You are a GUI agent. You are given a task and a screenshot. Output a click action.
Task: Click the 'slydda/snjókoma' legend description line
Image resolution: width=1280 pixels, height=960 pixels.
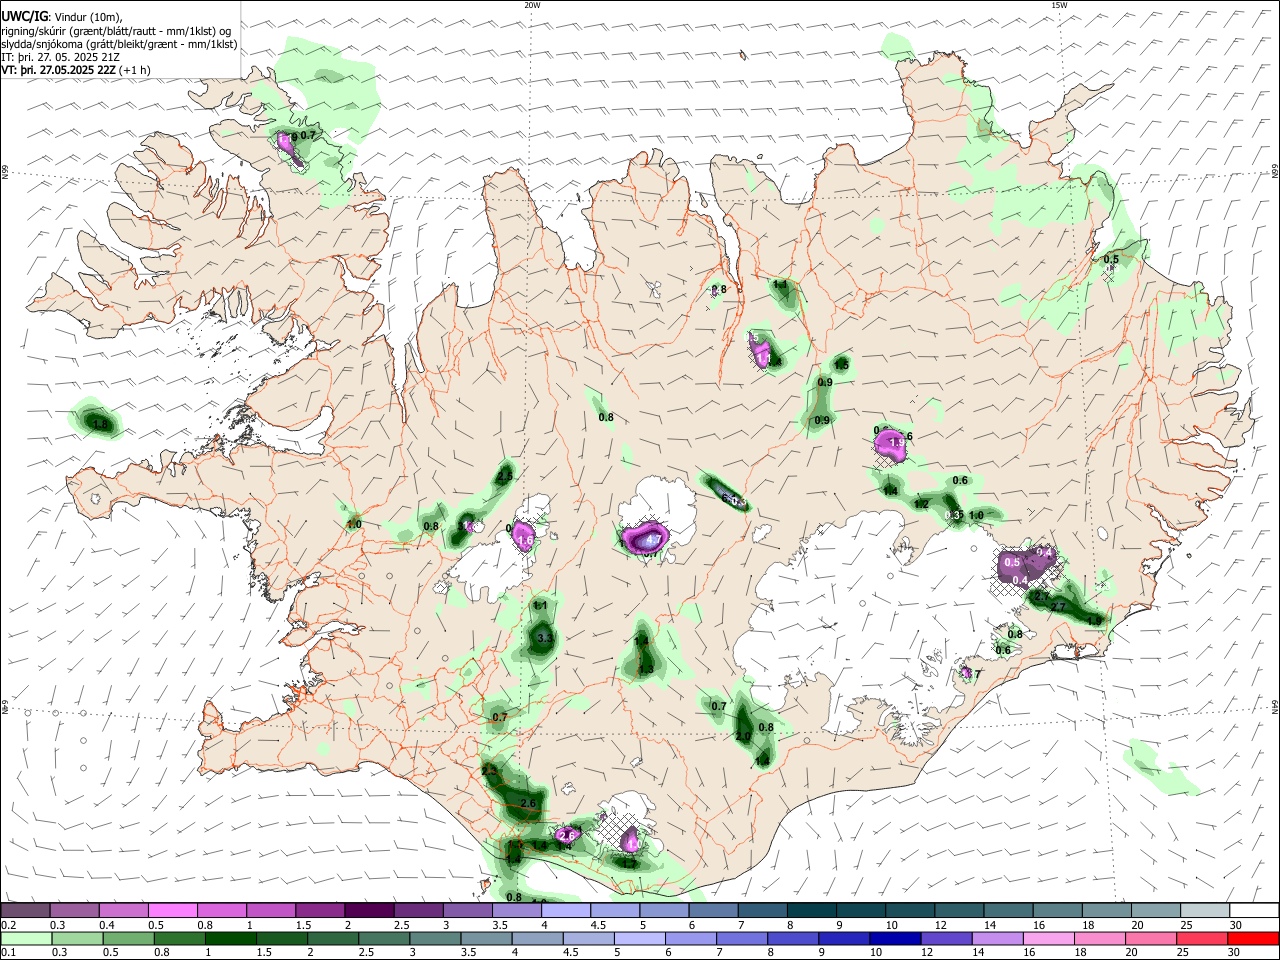119,44
